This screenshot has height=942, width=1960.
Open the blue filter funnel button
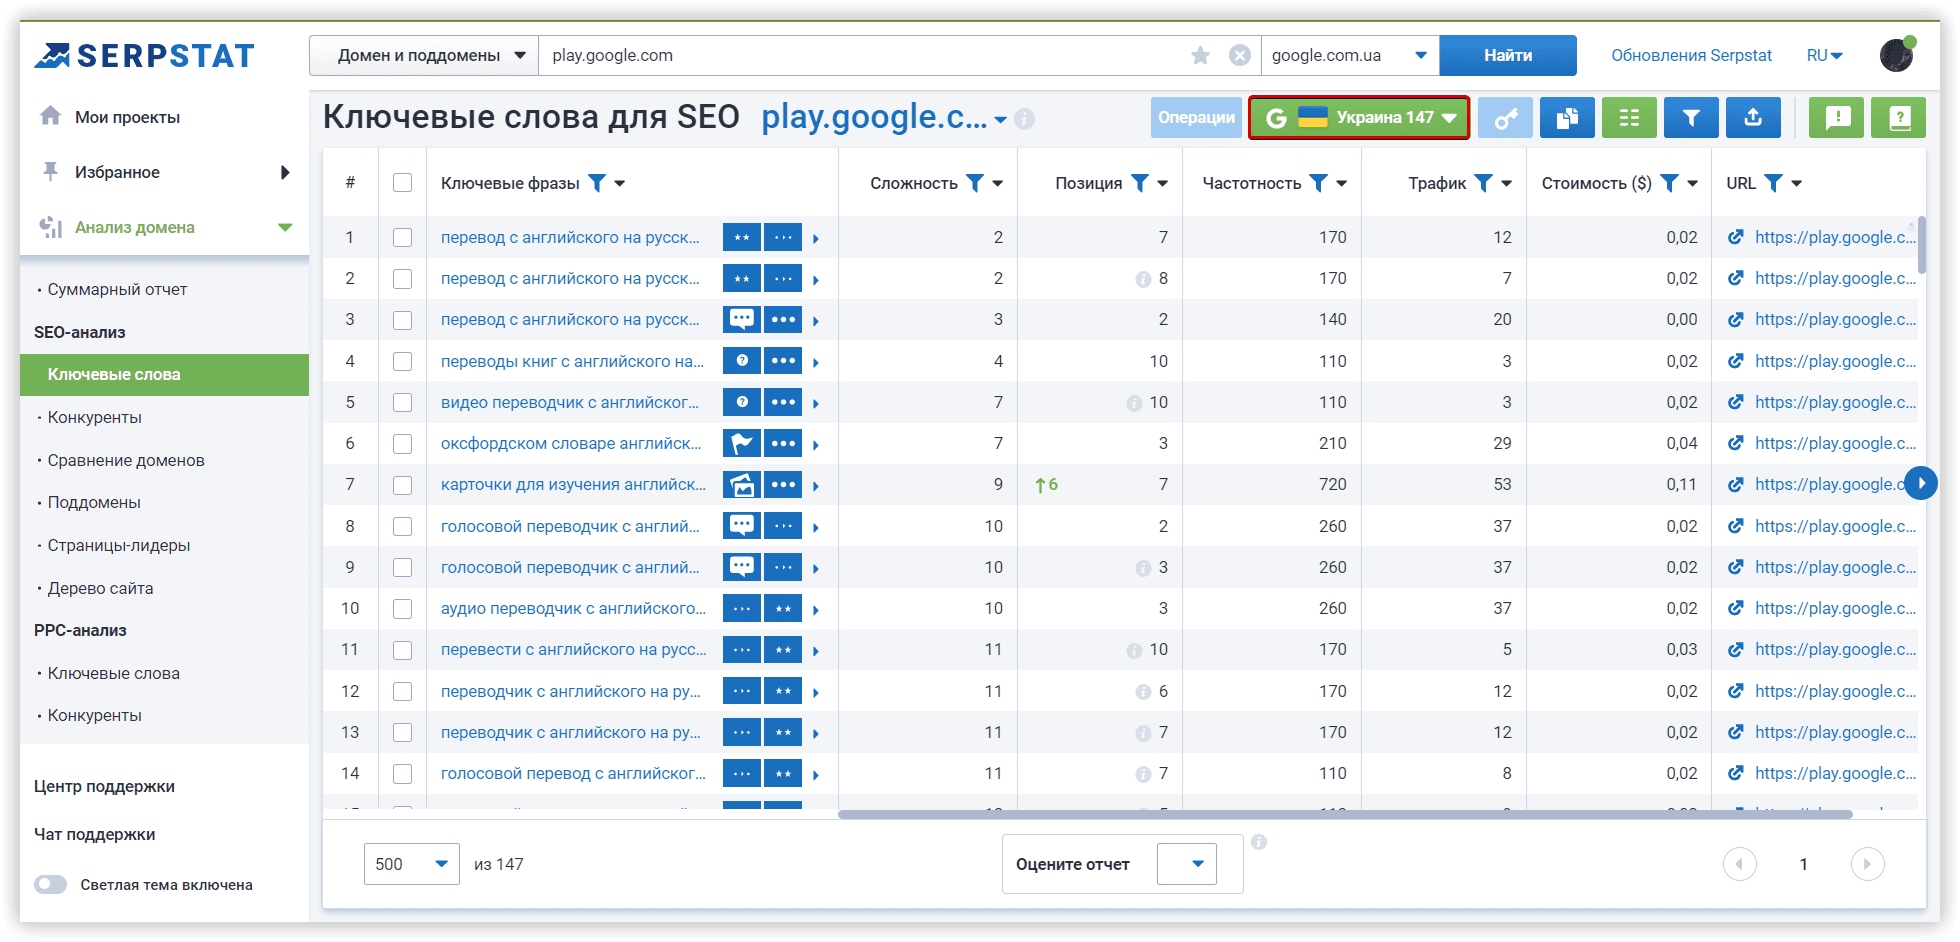(1691, 118)
